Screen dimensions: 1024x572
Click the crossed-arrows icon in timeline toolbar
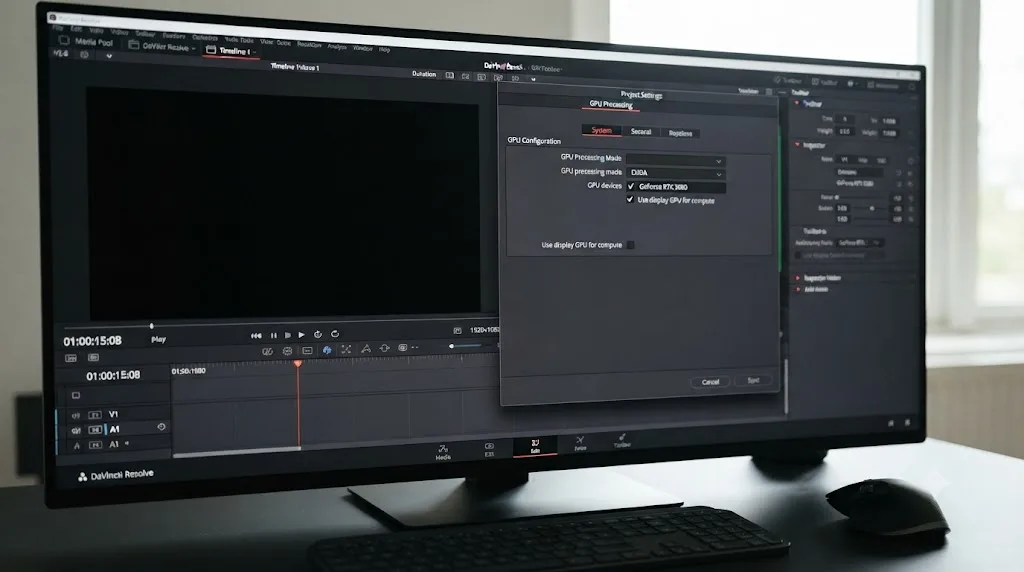[346, 349]
